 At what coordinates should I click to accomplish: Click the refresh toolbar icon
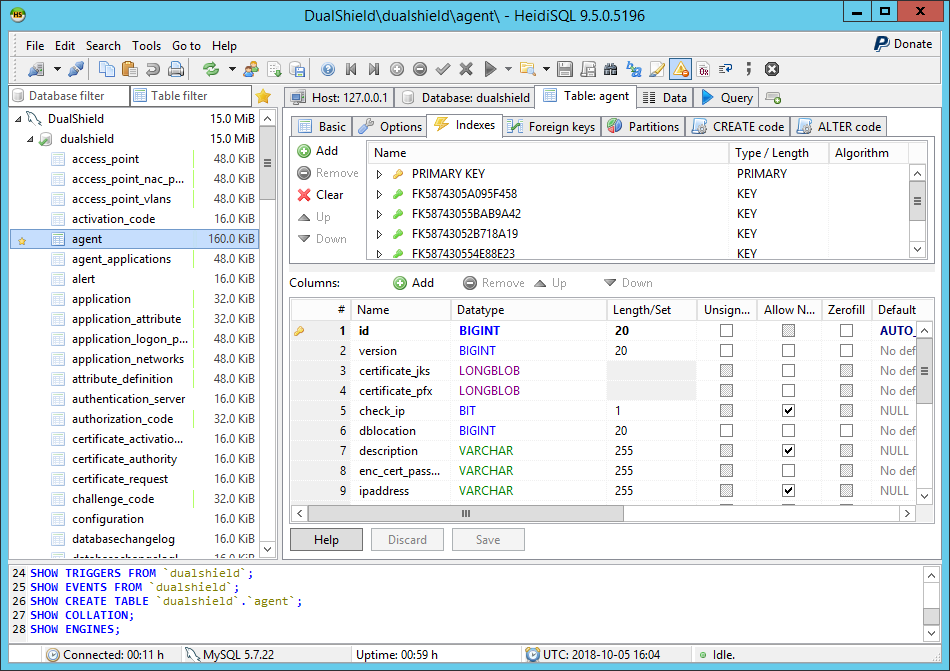pos(211,69)
